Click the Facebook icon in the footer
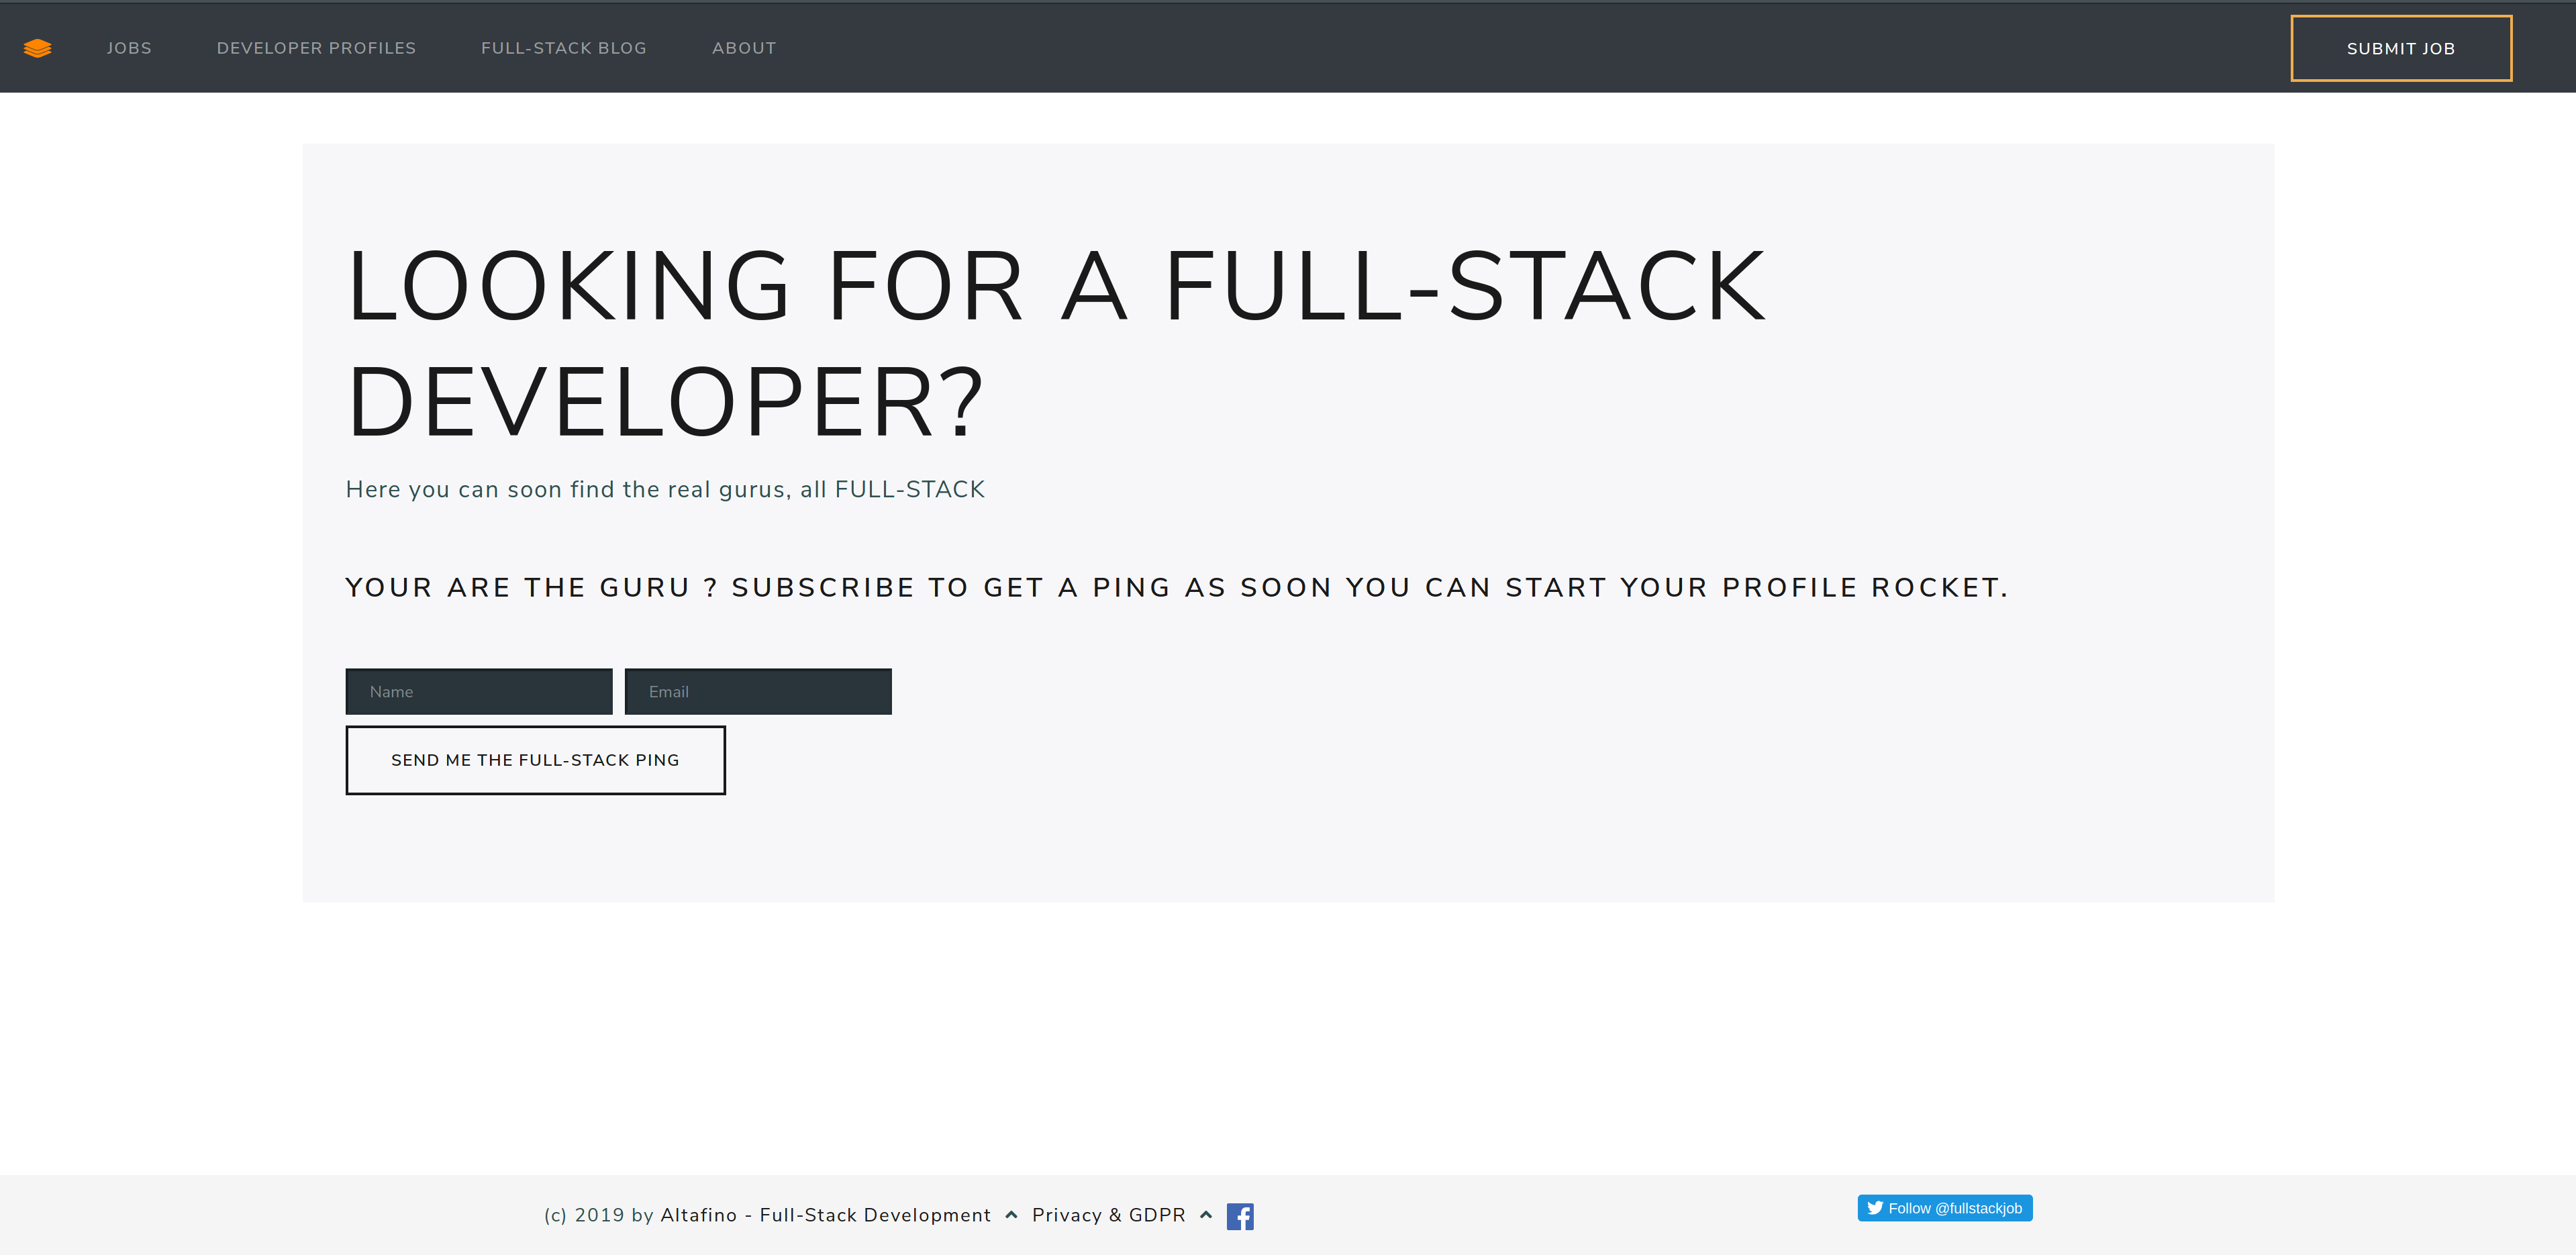This screenshot has height=1255, width=2576. point(1241,1216)
